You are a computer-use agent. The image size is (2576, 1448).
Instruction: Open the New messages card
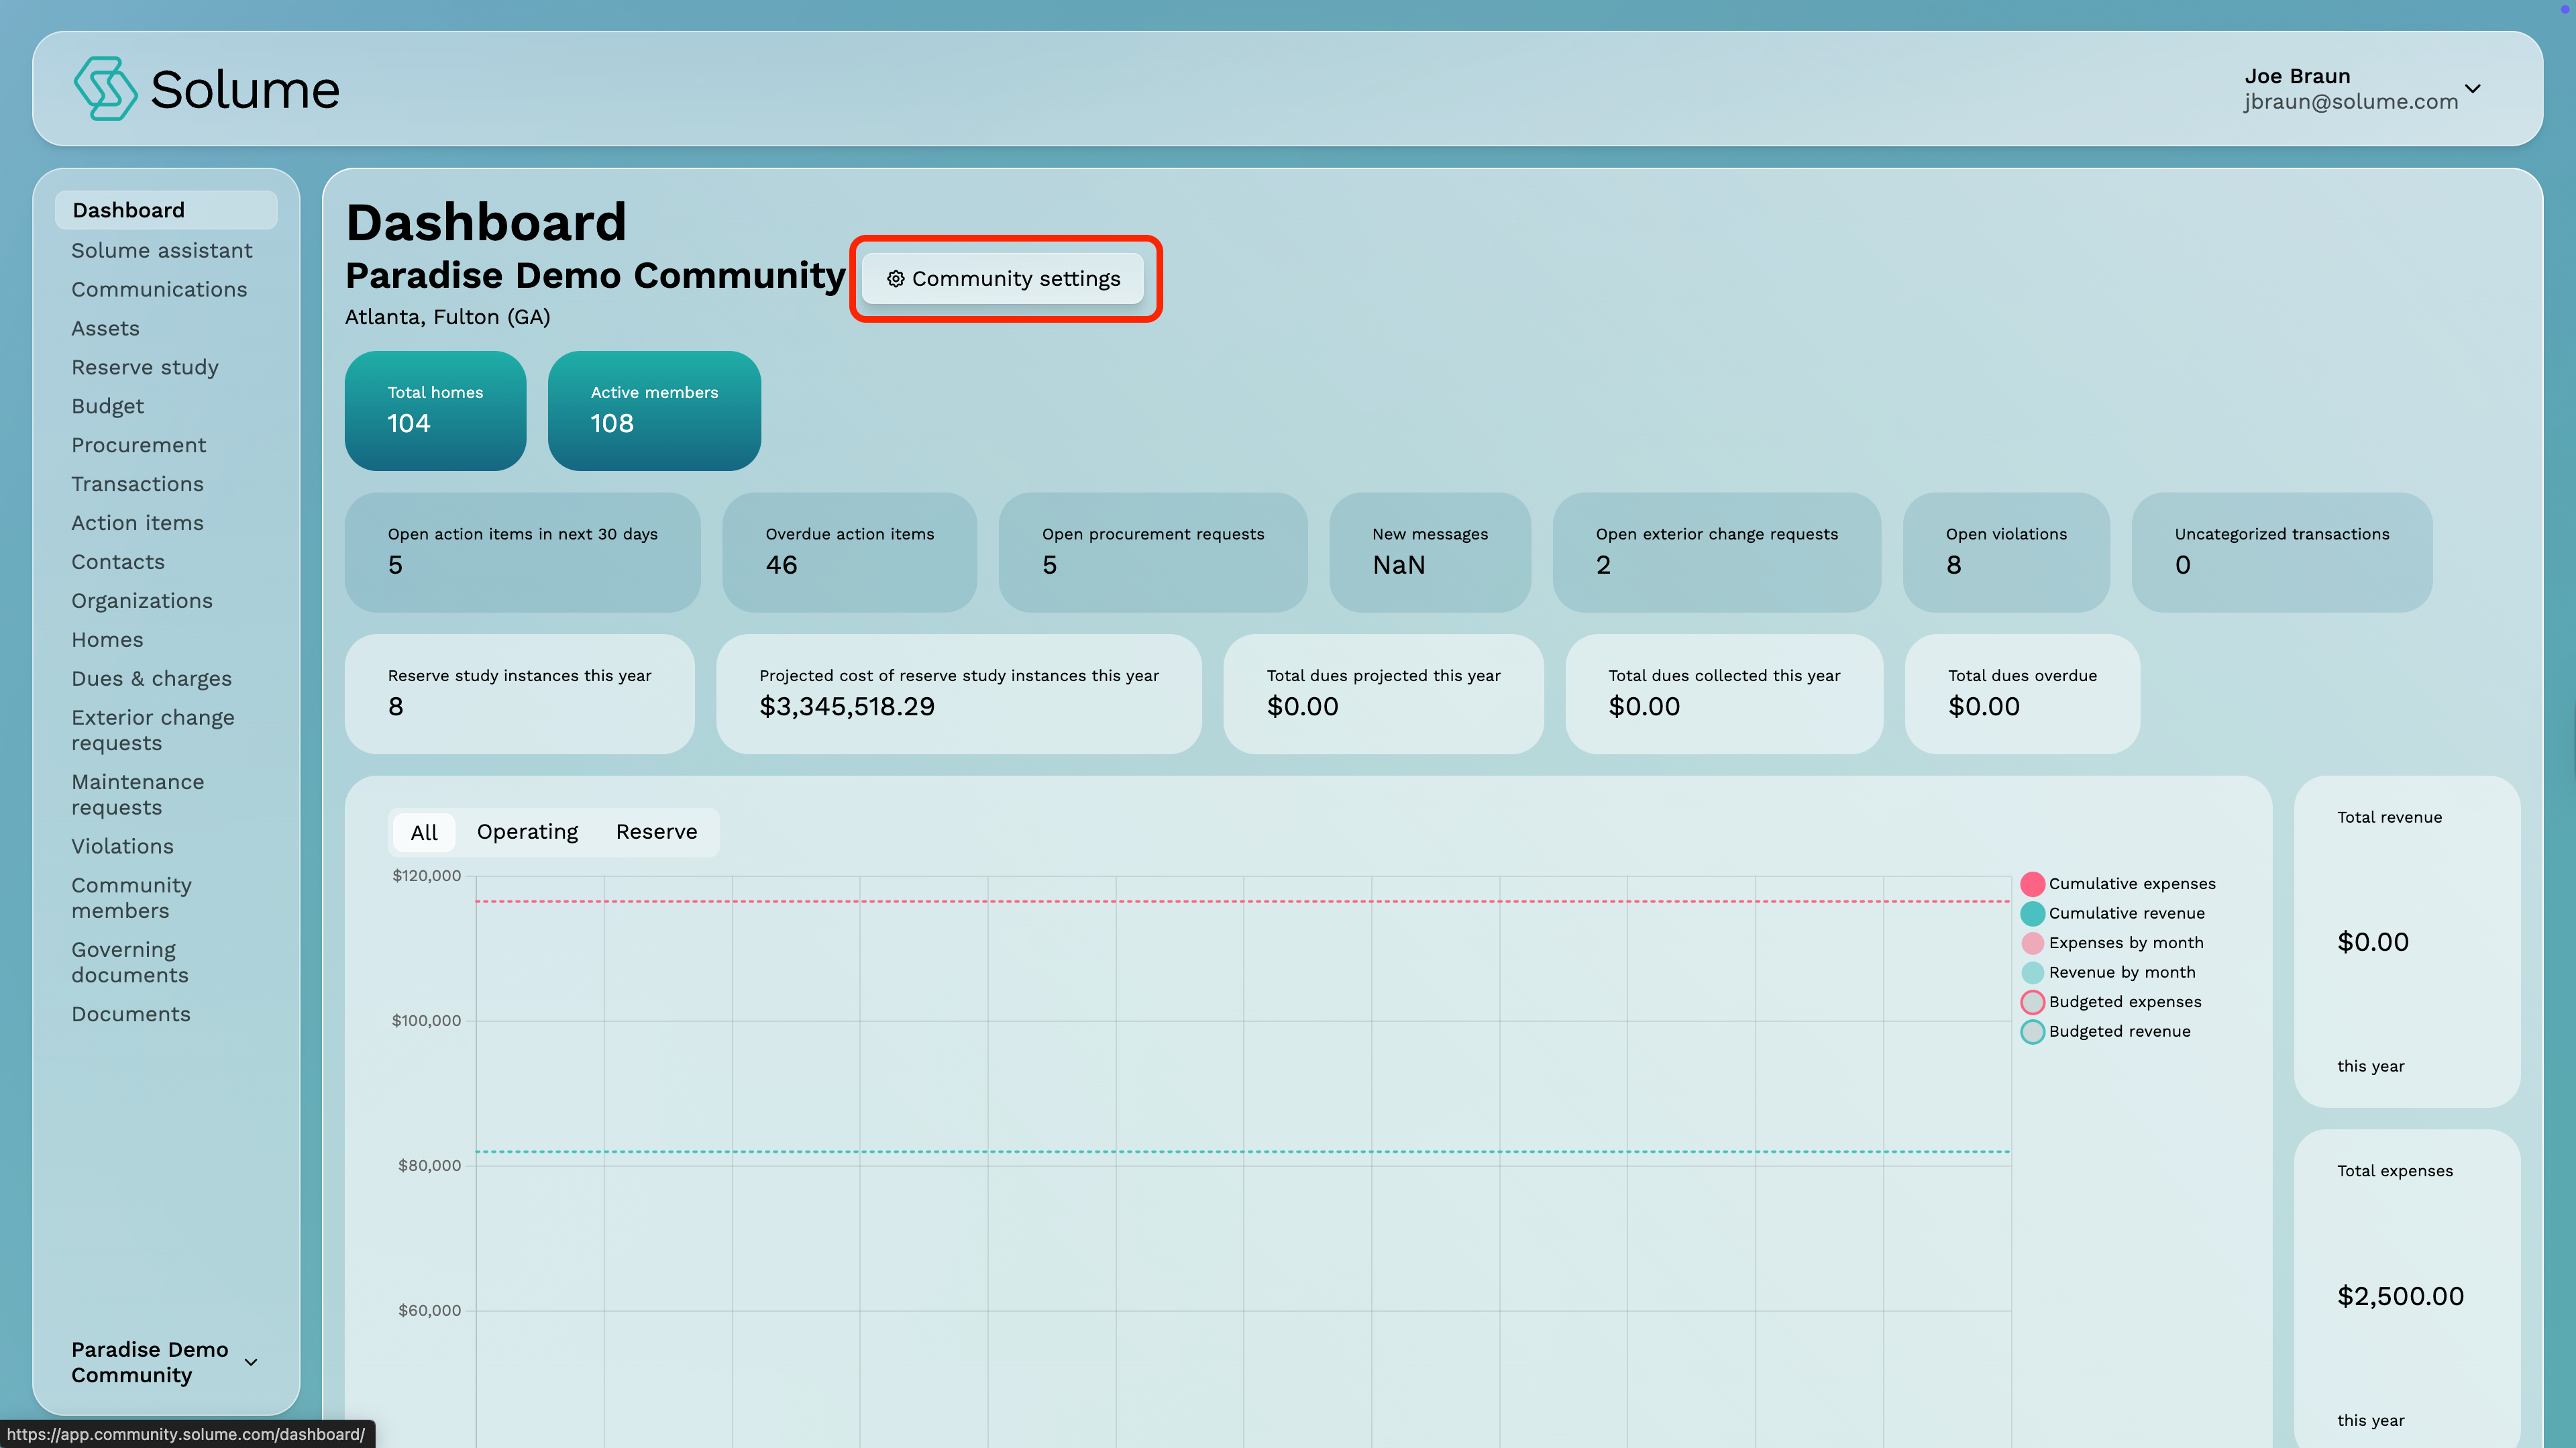click(x=1430, y=552)
